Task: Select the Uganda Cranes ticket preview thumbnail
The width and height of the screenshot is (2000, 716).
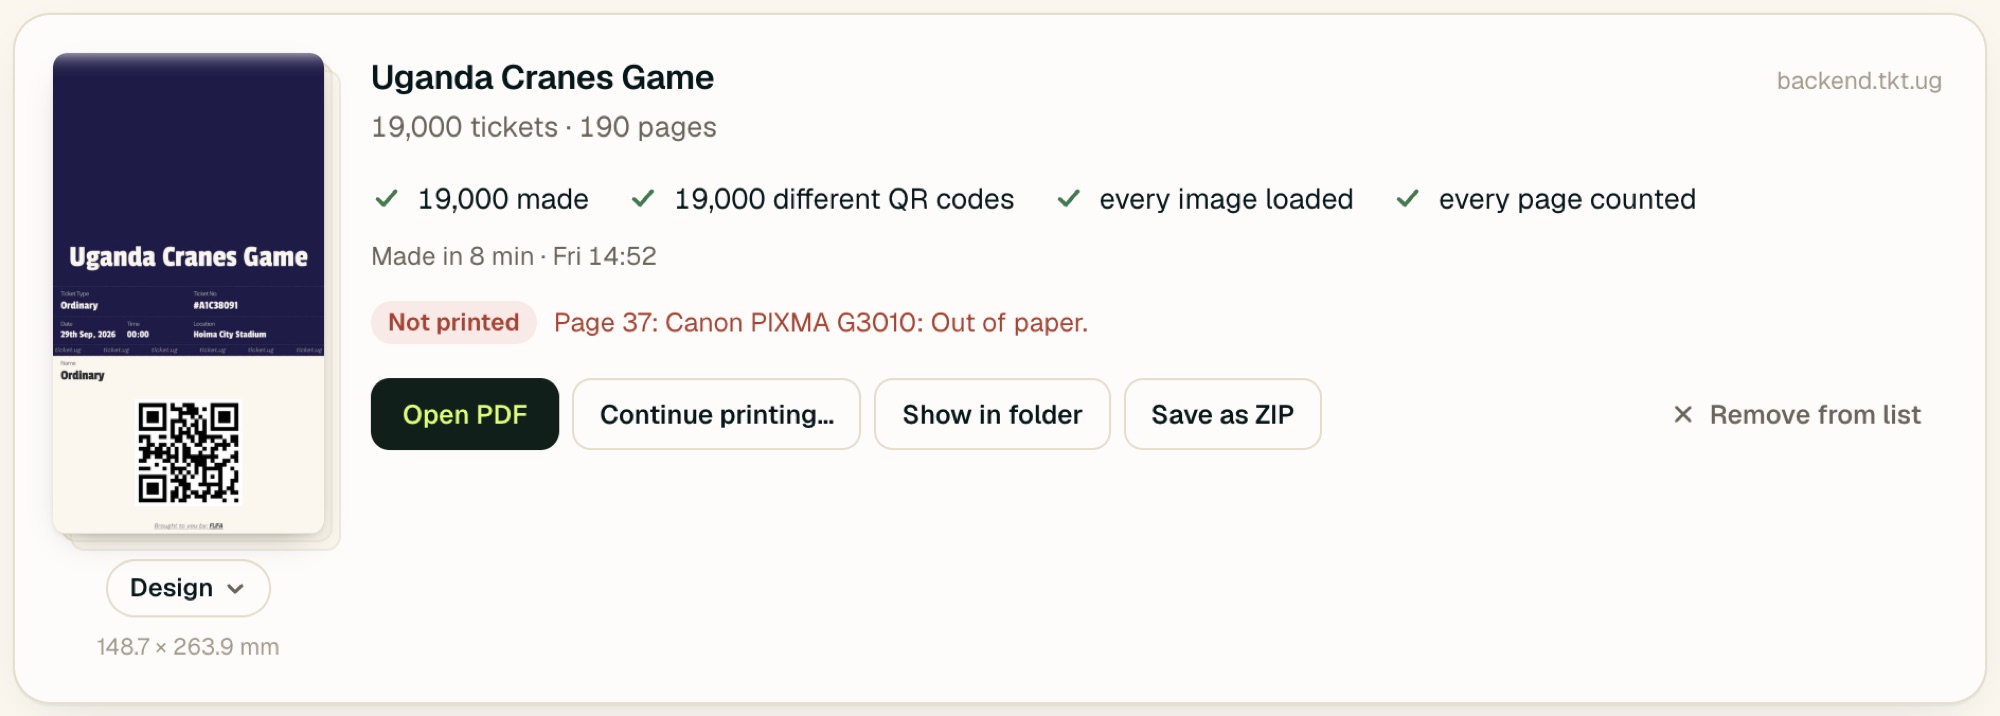Action: [x=188, y=293]
